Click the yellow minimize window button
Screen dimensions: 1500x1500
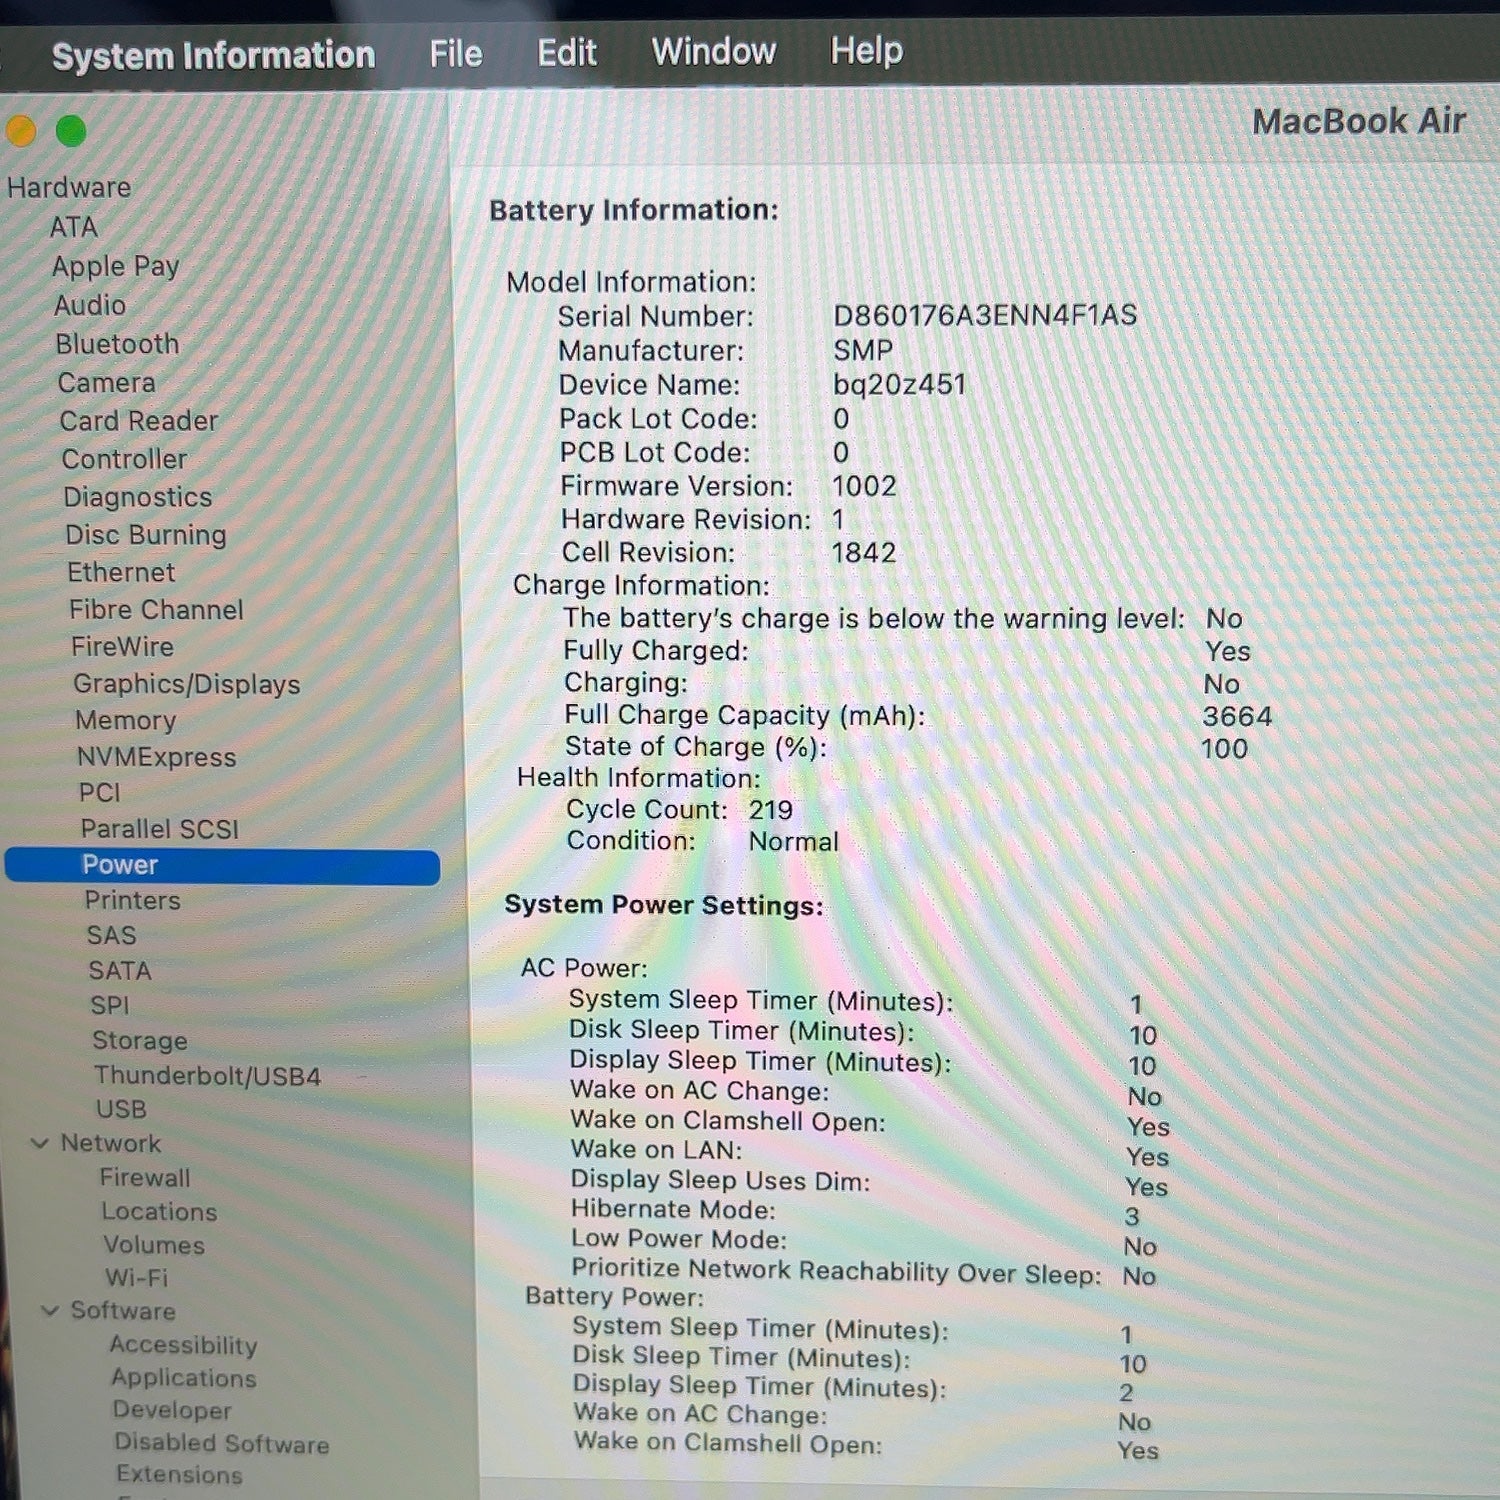20,131
